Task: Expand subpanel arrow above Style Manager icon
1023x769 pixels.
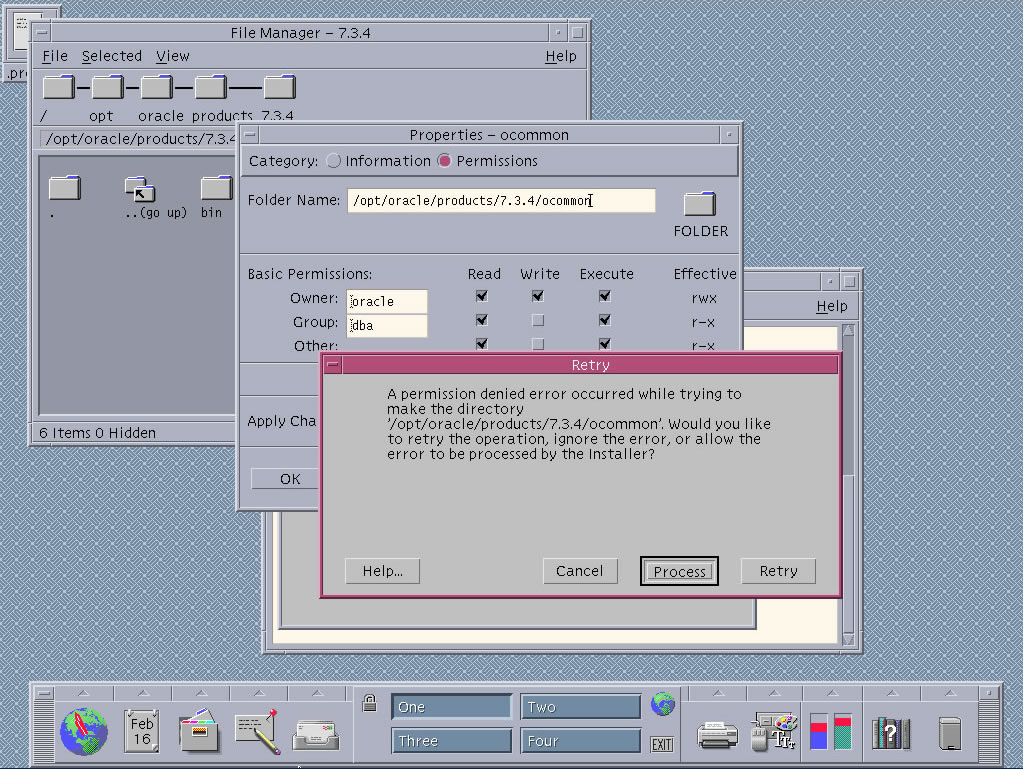Action: tap(774, 693)
